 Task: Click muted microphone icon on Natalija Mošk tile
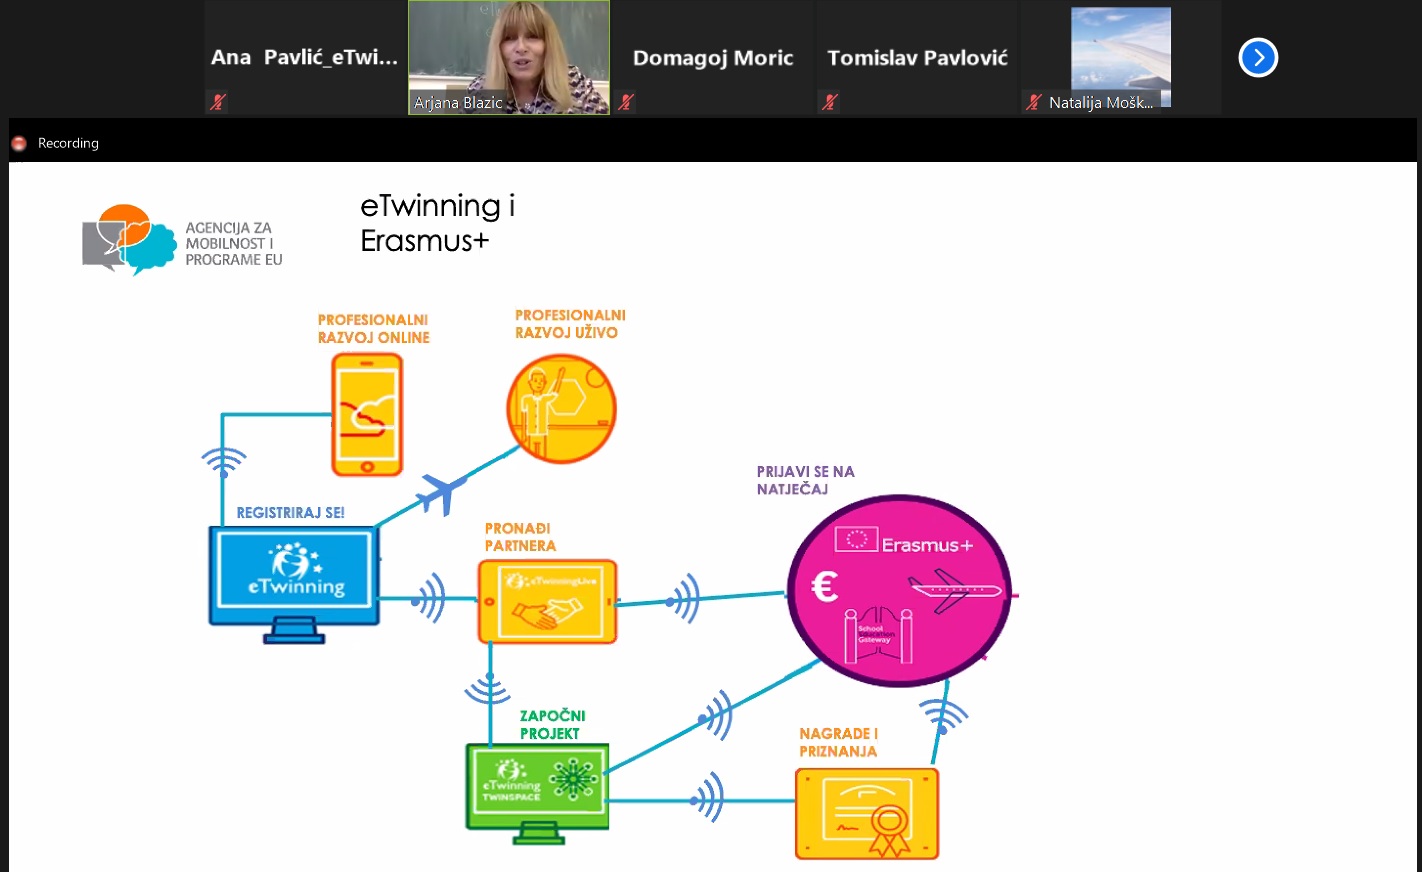(1034, 102)
